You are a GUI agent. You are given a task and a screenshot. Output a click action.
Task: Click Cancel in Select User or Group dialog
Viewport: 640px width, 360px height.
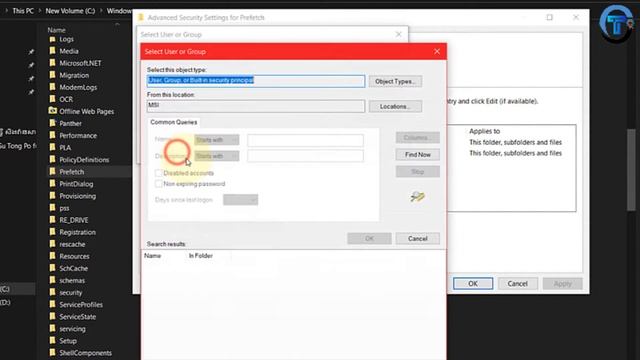click(418, 238)
